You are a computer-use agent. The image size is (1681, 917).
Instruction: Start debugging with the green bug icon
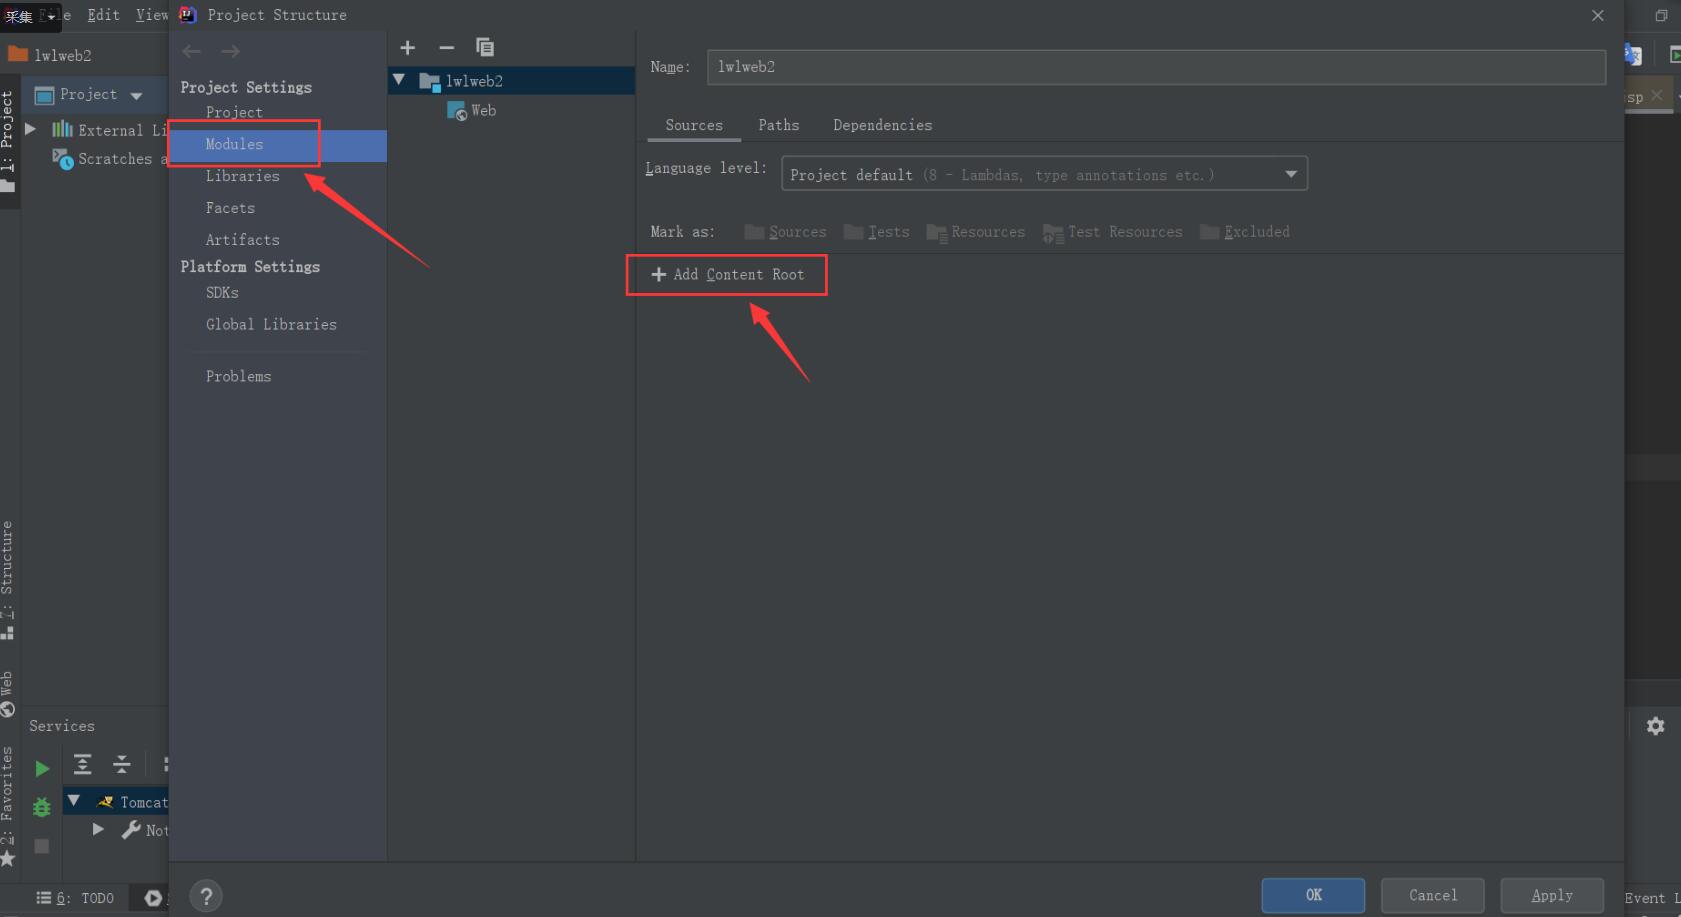click(42, 807)
